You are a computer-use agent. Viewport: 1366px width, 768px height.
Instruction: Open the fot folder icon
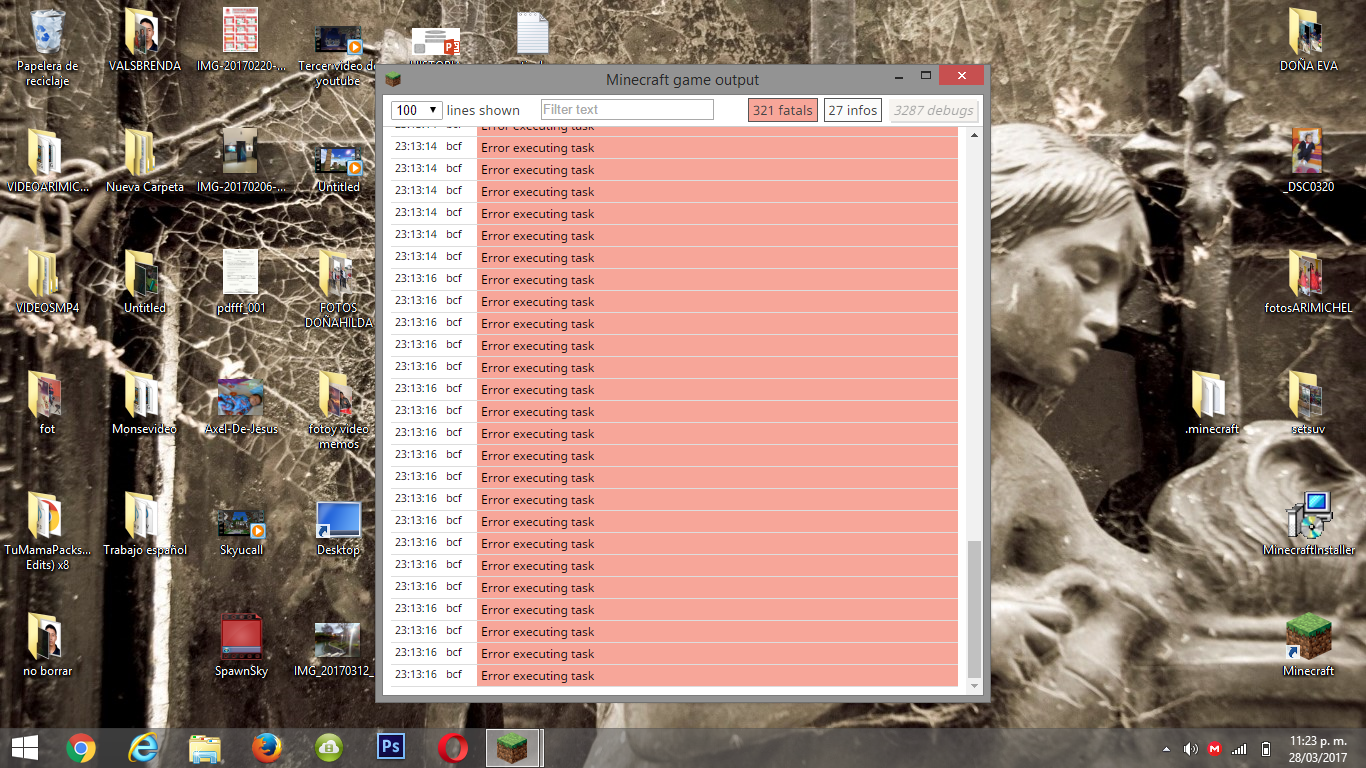[47, 396]
